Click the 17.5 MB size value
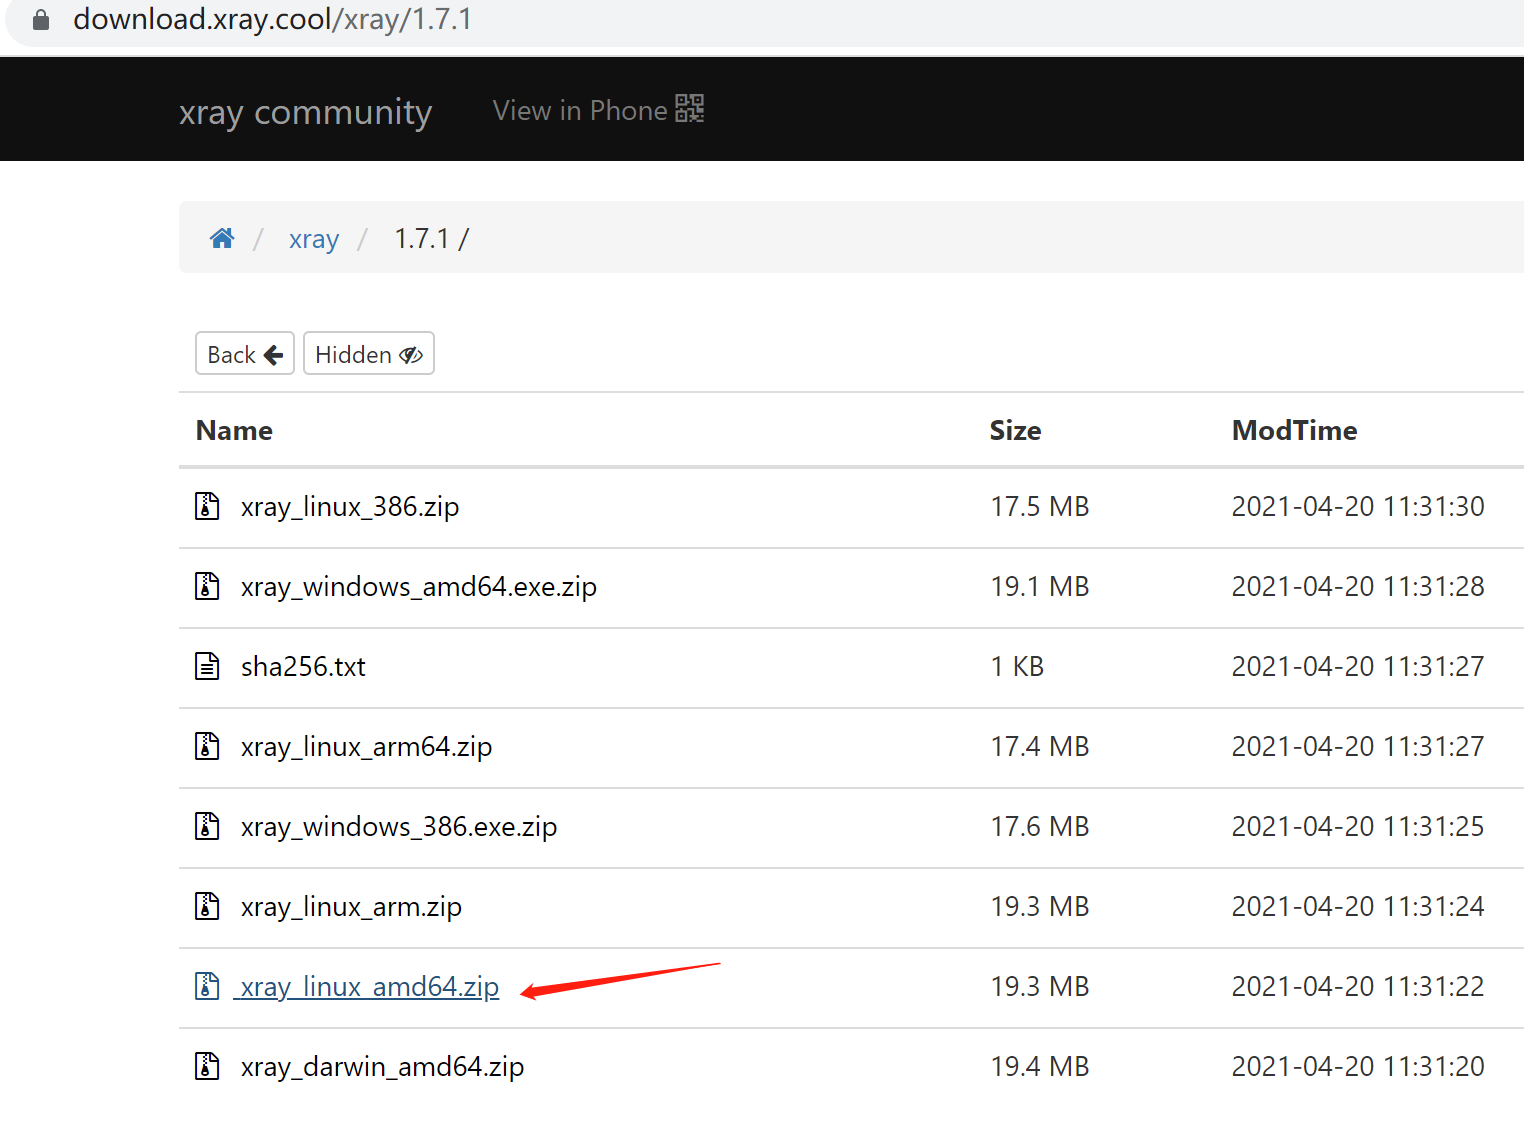 point(1040,506)
